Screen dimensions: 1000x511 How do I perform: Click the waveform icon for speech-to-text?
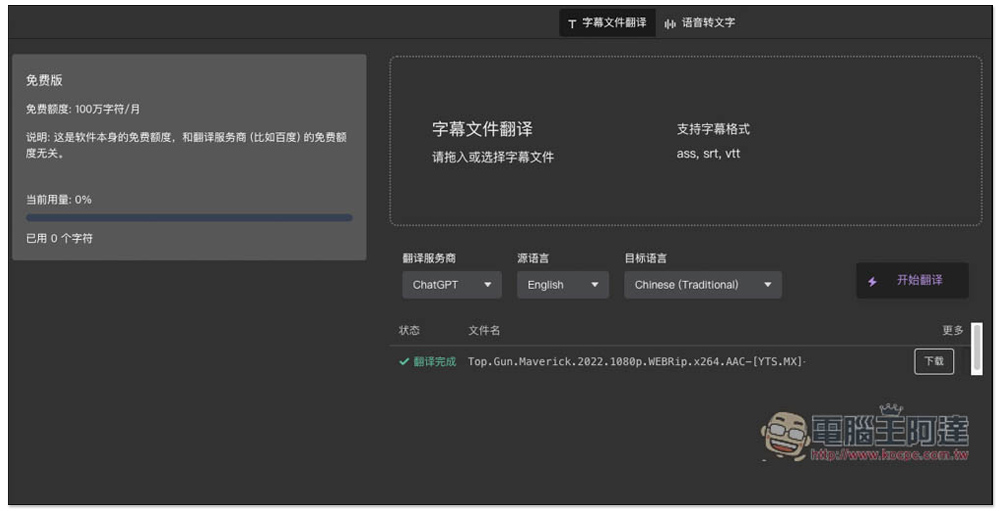(x=670, y=23)
